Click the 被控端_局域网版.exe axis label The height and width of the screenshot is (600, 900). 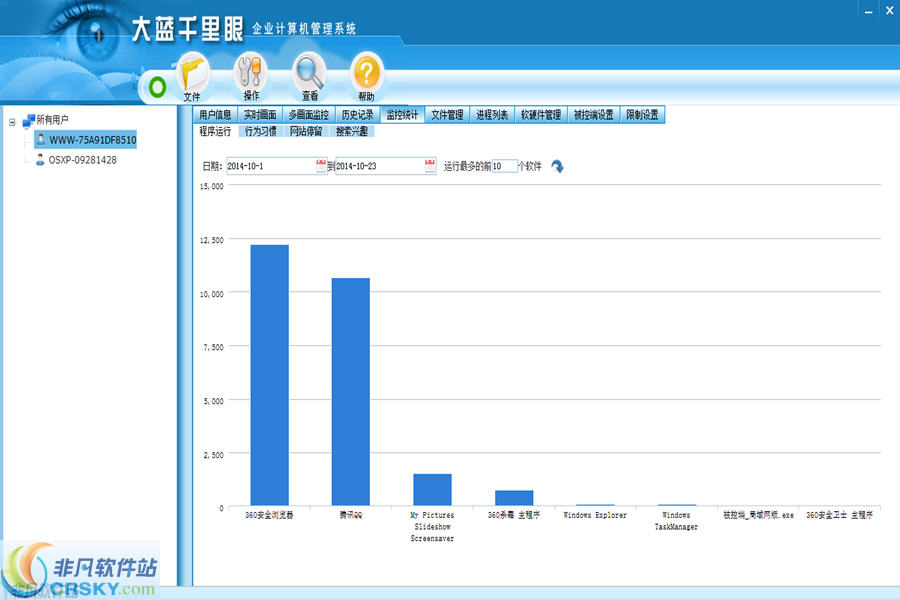coord(758,515)
